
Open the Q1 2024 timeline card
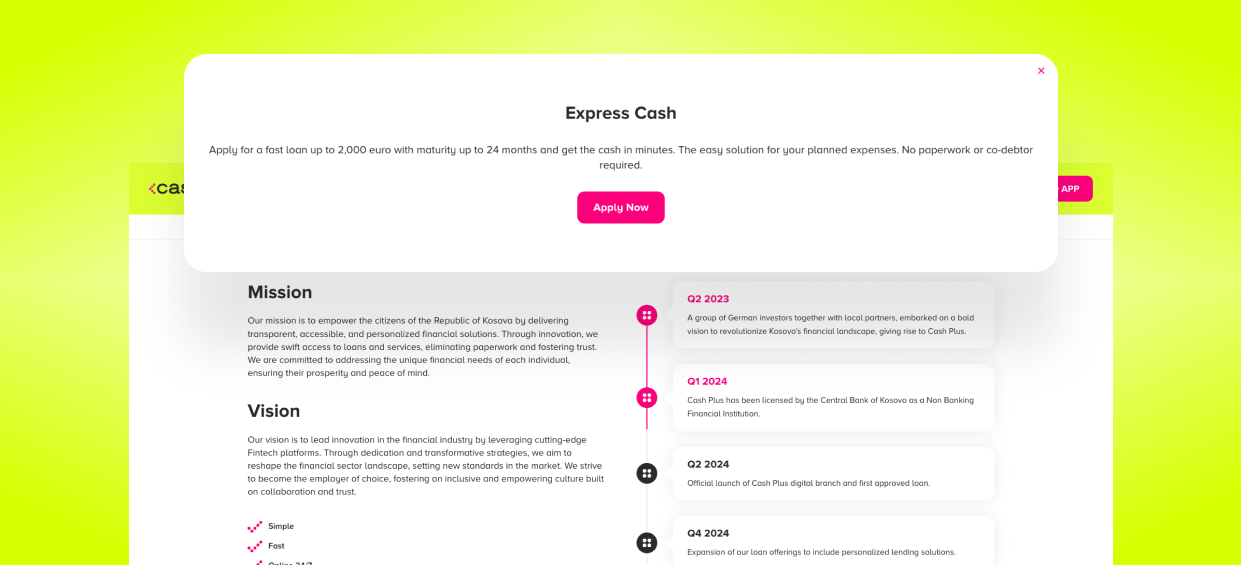click(833, 397)
